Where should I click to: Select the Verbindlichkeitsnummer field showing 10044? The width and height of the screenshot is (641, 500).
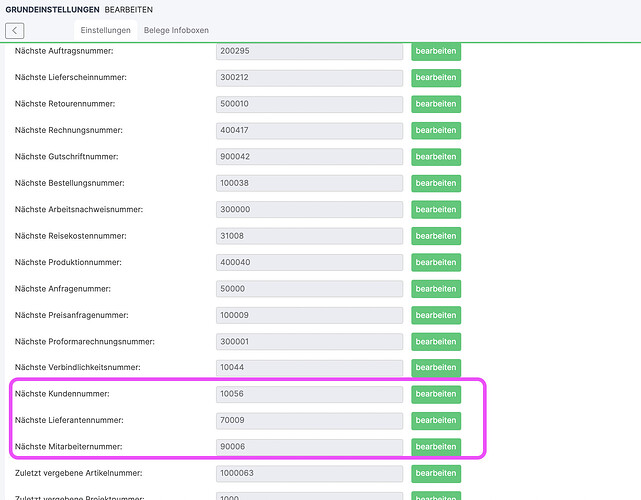click(x=309, y=368)
